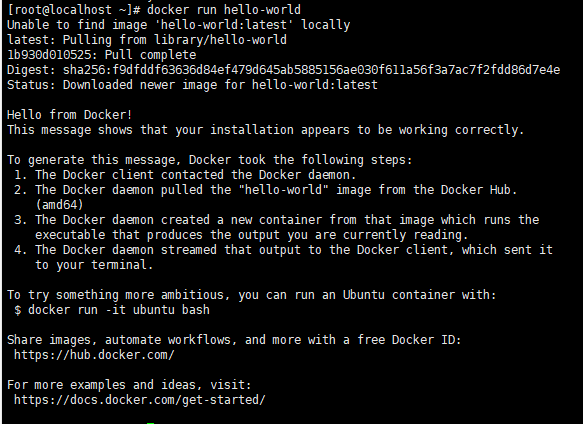583x424 pixels.
Task: Click 'For more examples and ideas' line
Action: coord(129,385)
